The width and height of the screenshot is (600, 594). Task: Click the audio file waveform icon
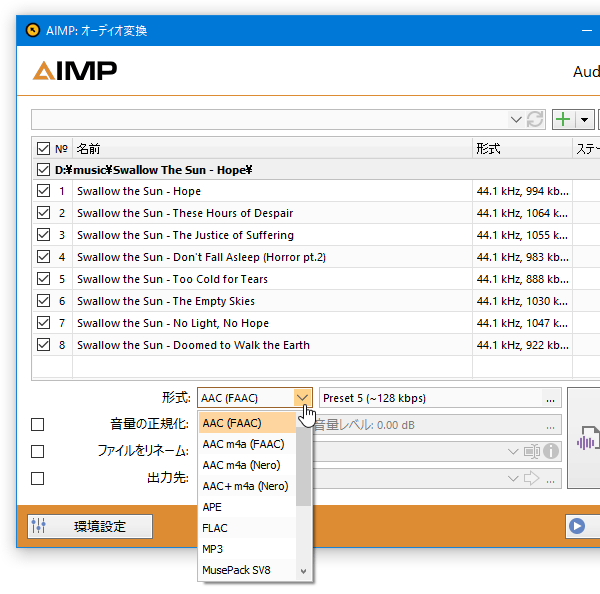587,438
